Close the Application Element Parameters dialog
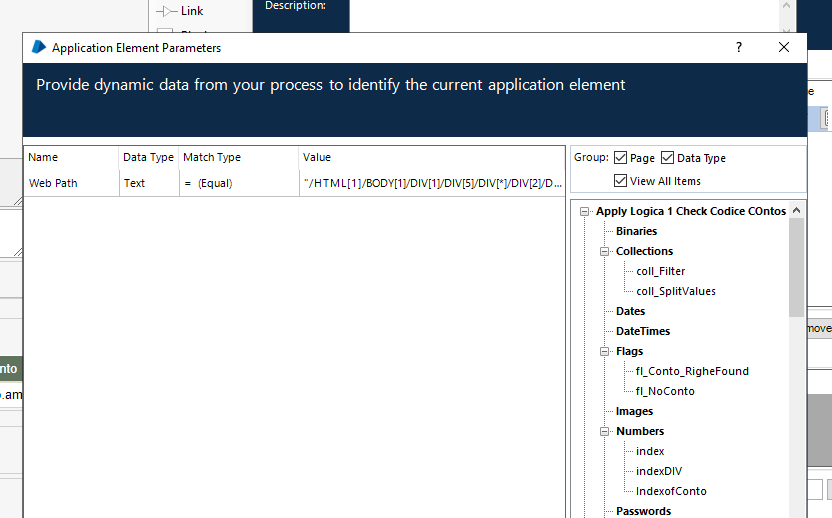The height and width of the screenshot is (518, 832). pyautogui.click(x=784, y=47)
